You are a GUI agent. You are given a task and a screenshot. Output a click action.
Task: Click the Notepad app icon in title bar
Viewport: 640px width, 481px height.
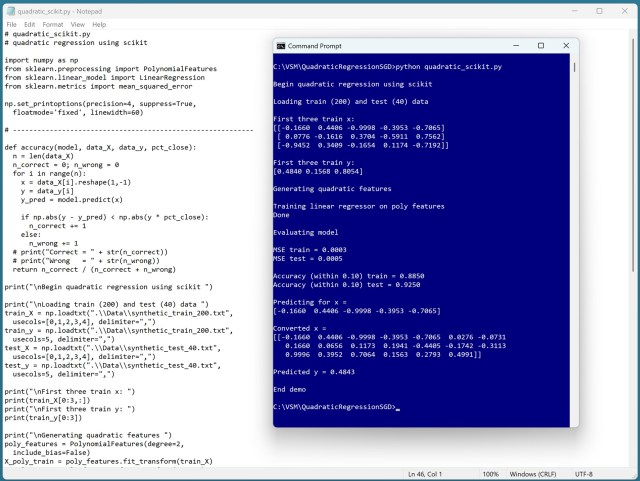pos(8,11)
